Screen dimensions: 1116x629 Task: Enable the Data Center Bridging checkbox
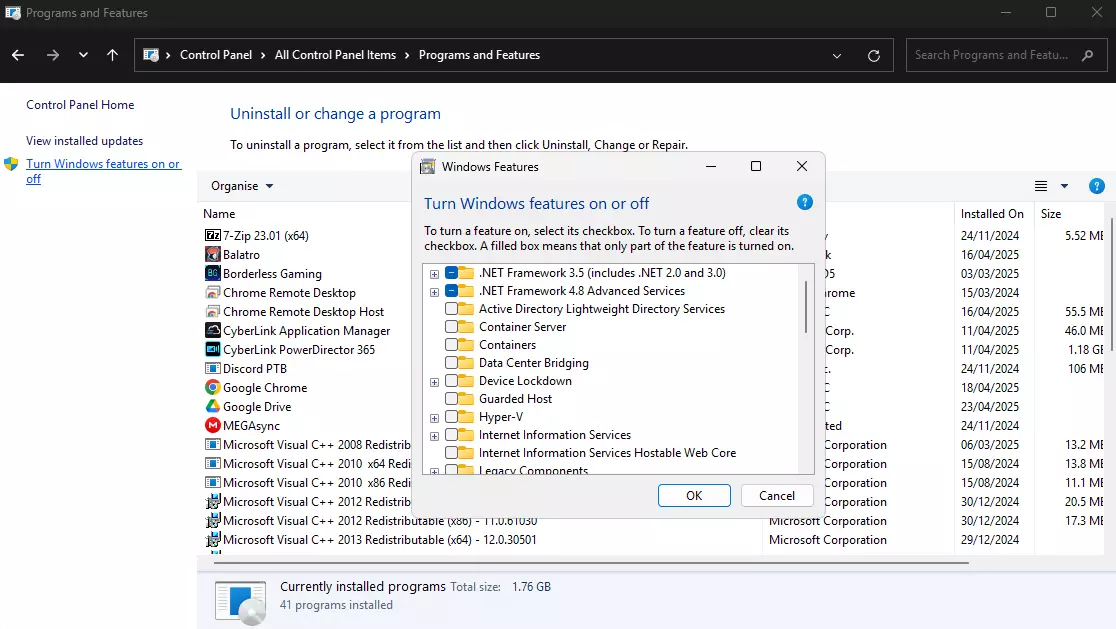451,363
